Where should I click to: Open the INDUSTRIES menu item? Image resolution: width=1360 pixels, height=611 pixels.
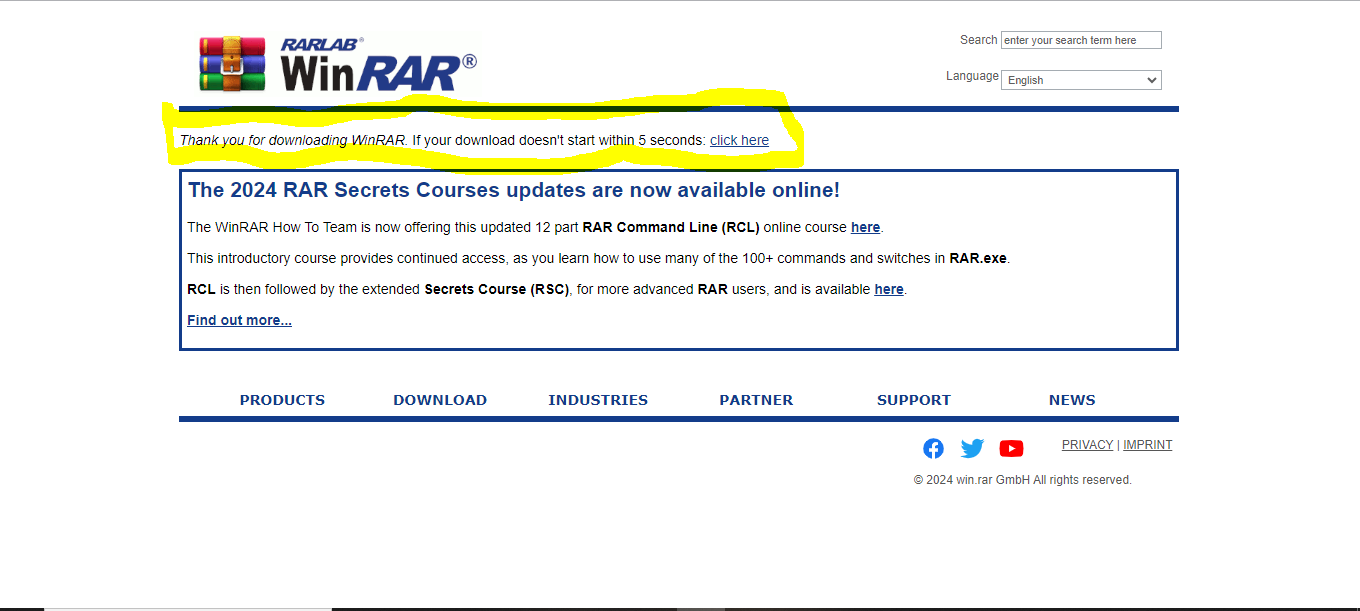(x=598, y=400)
